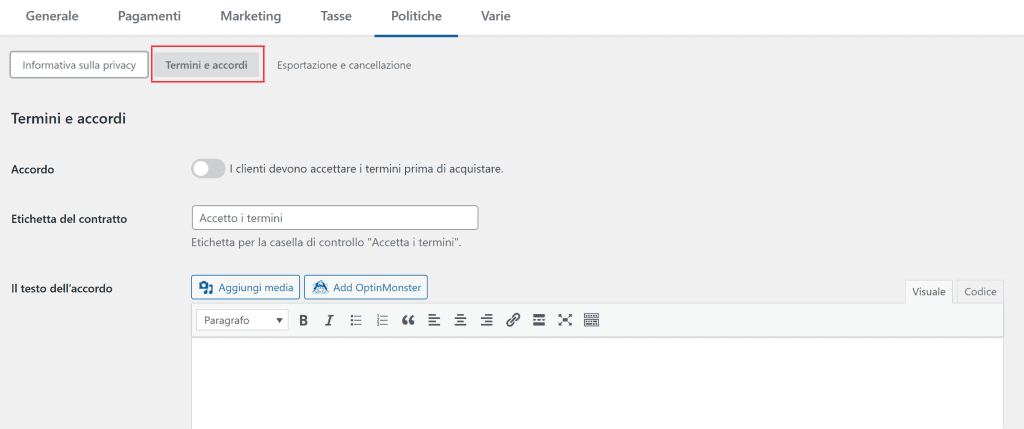Center align the agreement text

click(461, 320)
